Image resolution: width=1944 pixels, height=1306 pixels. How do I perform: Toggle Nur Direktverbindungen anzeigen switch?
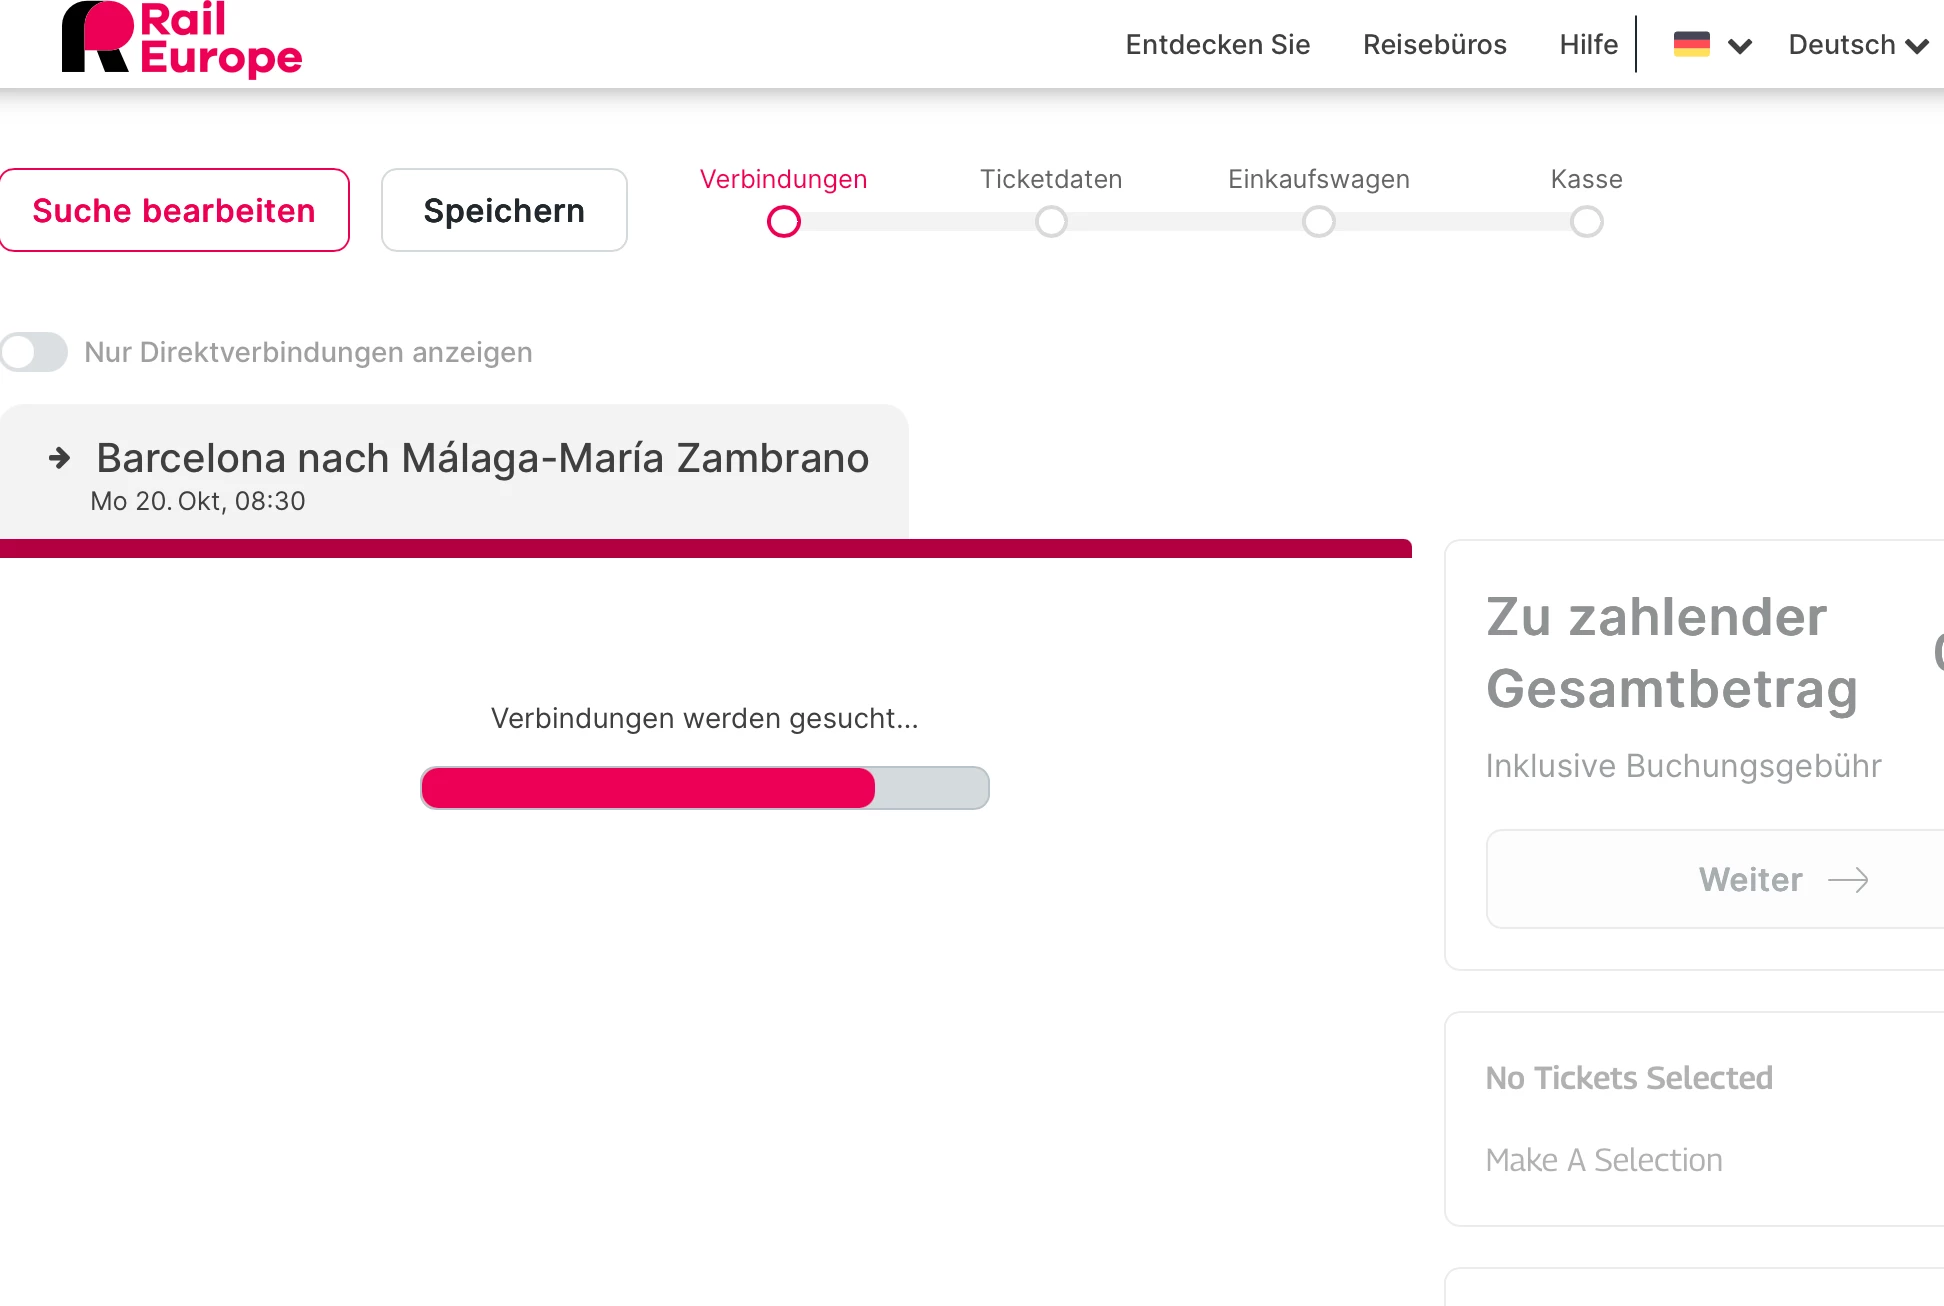[34, 352]
